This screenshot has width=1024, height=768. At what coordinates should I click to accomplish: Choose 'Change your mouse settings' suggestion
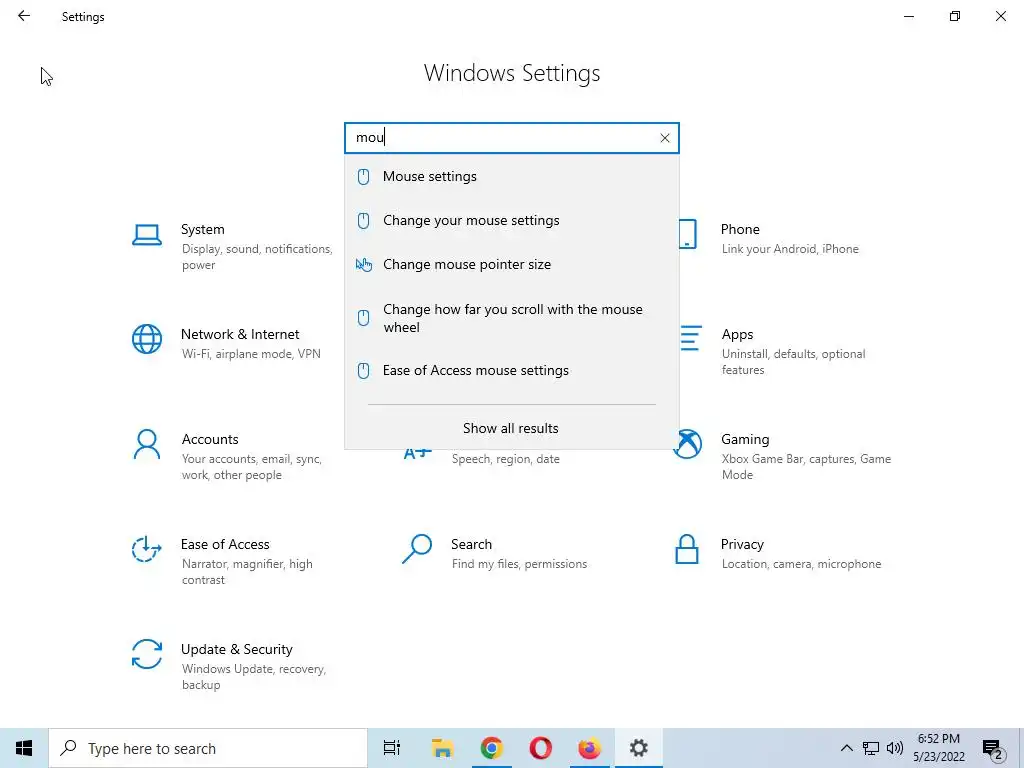pyautogui.click(x=511, y=220)
